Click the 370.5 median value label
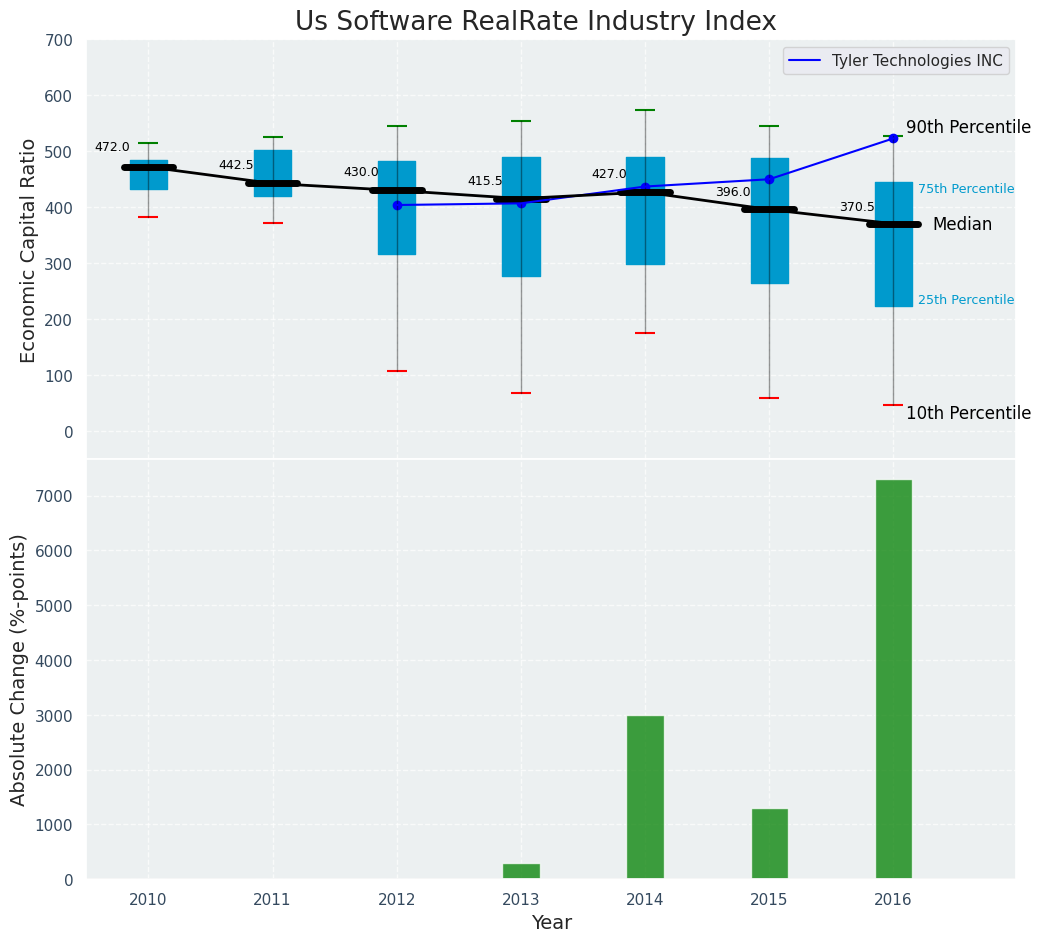The height and width of the screenshot is (942, 1041). (x=856, y=207)
